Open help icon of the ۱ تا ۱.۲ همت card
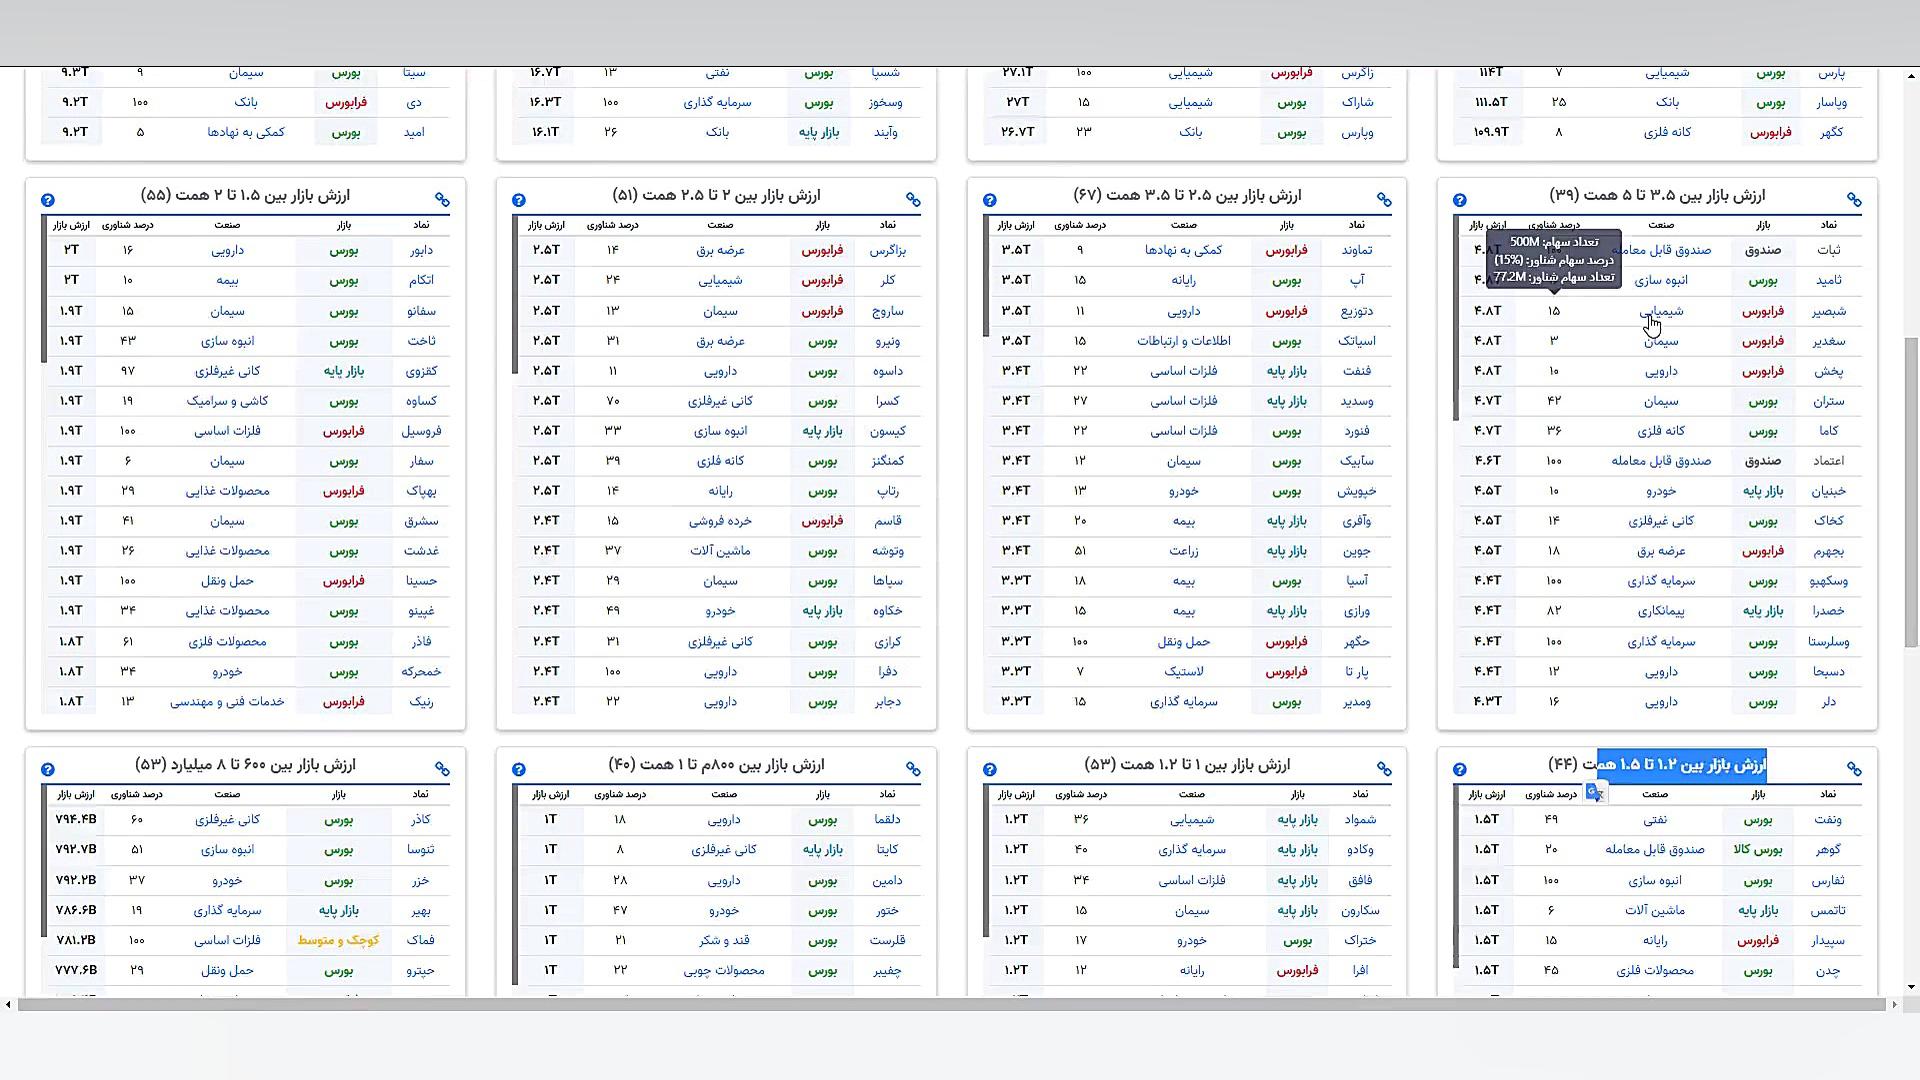Screen dimensions: 1920x1080 (990, 769)
